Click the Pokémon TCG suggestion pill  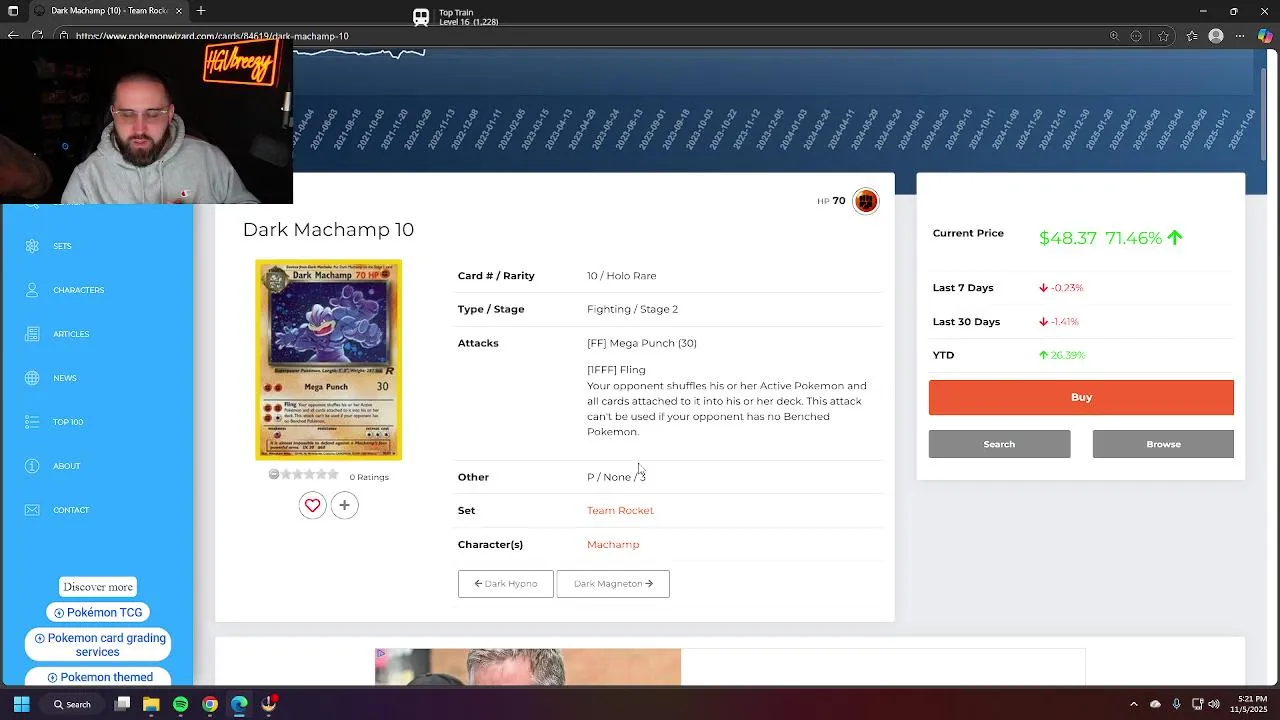[98, 613]
